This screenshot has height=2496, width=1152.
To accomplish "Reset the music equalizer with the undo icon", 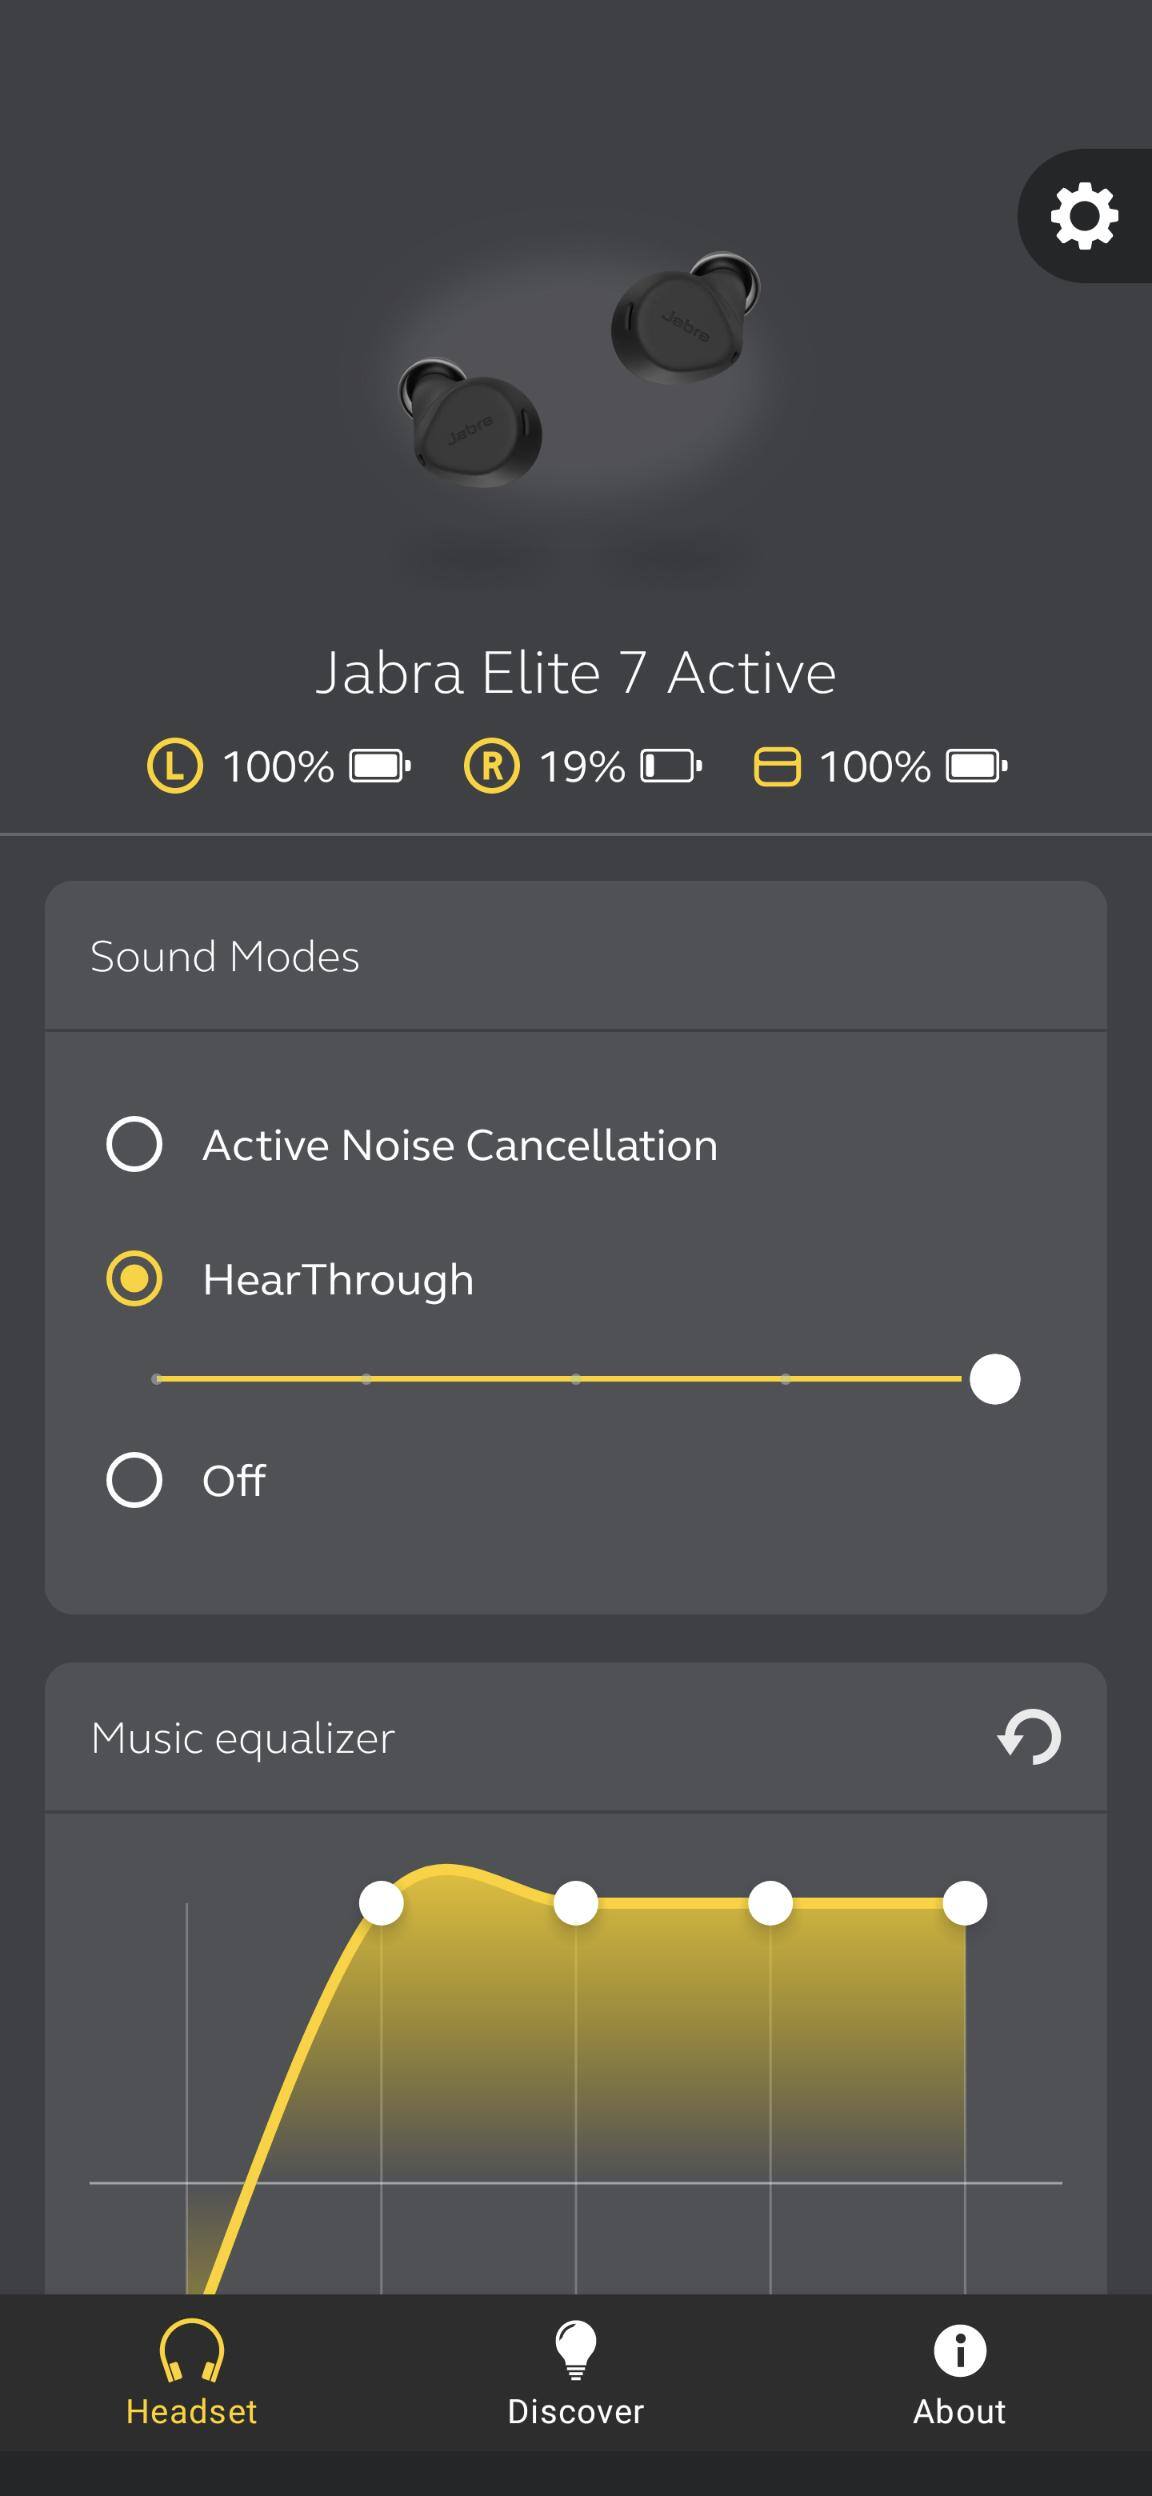I will tap(1029, 1737).
